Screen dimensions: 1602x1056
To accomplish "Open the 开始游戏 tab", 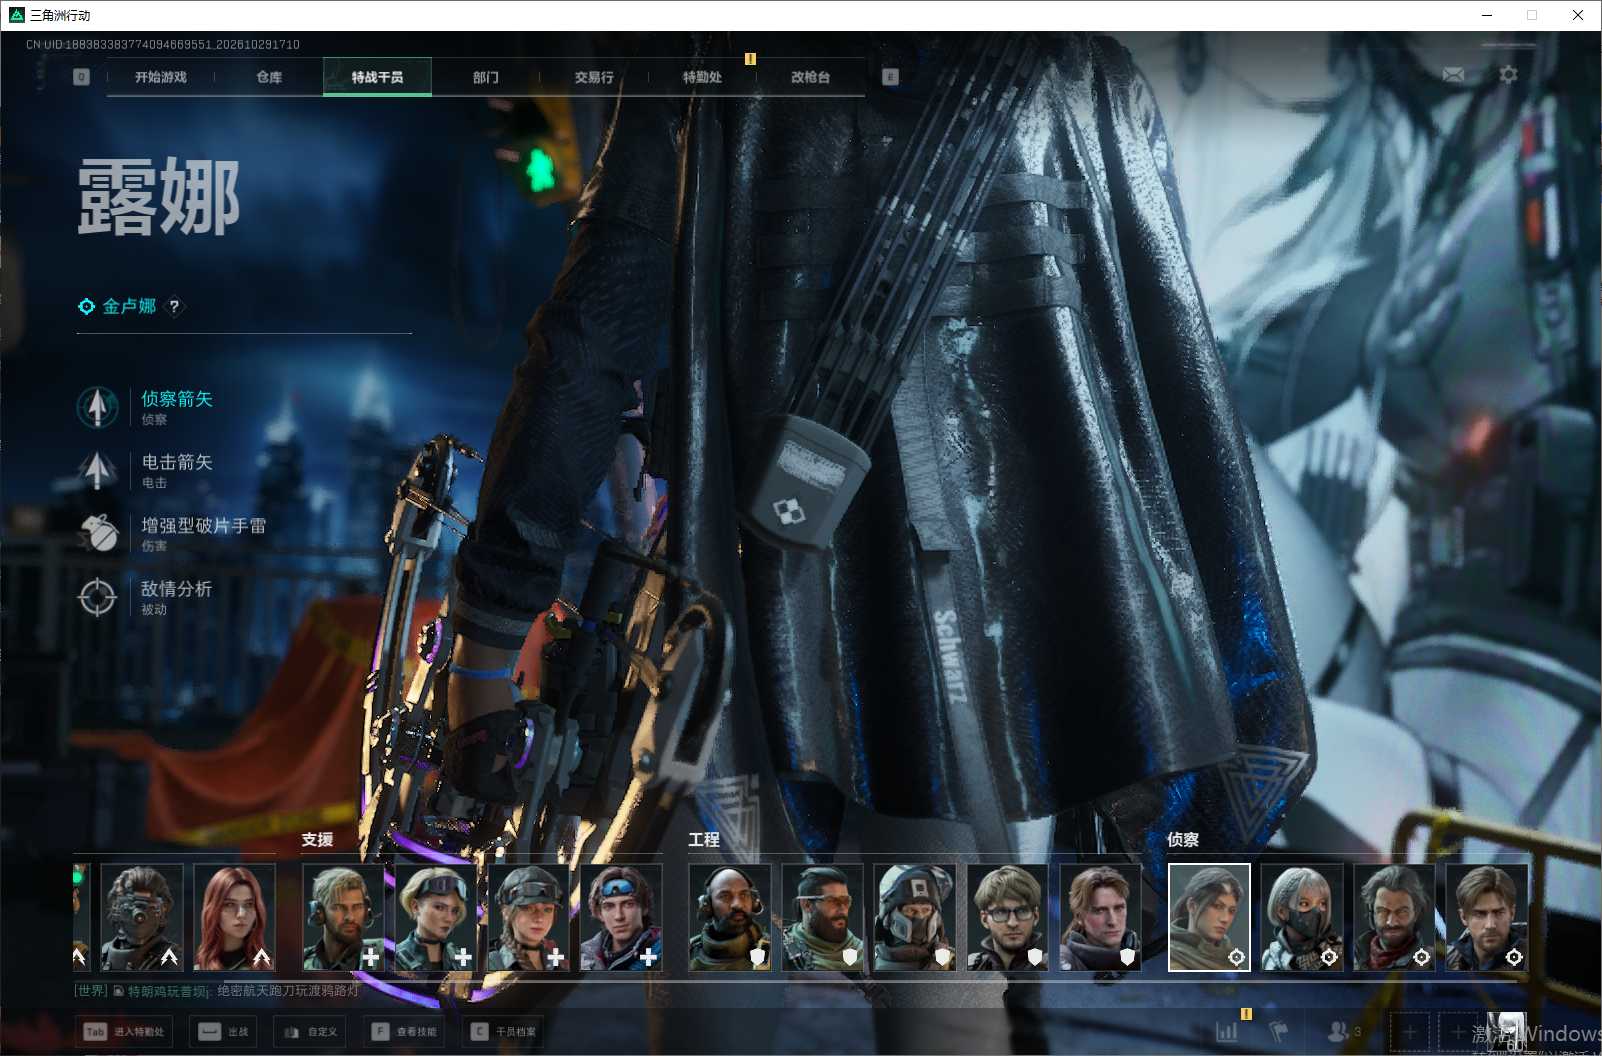I will tap(161, 77).
